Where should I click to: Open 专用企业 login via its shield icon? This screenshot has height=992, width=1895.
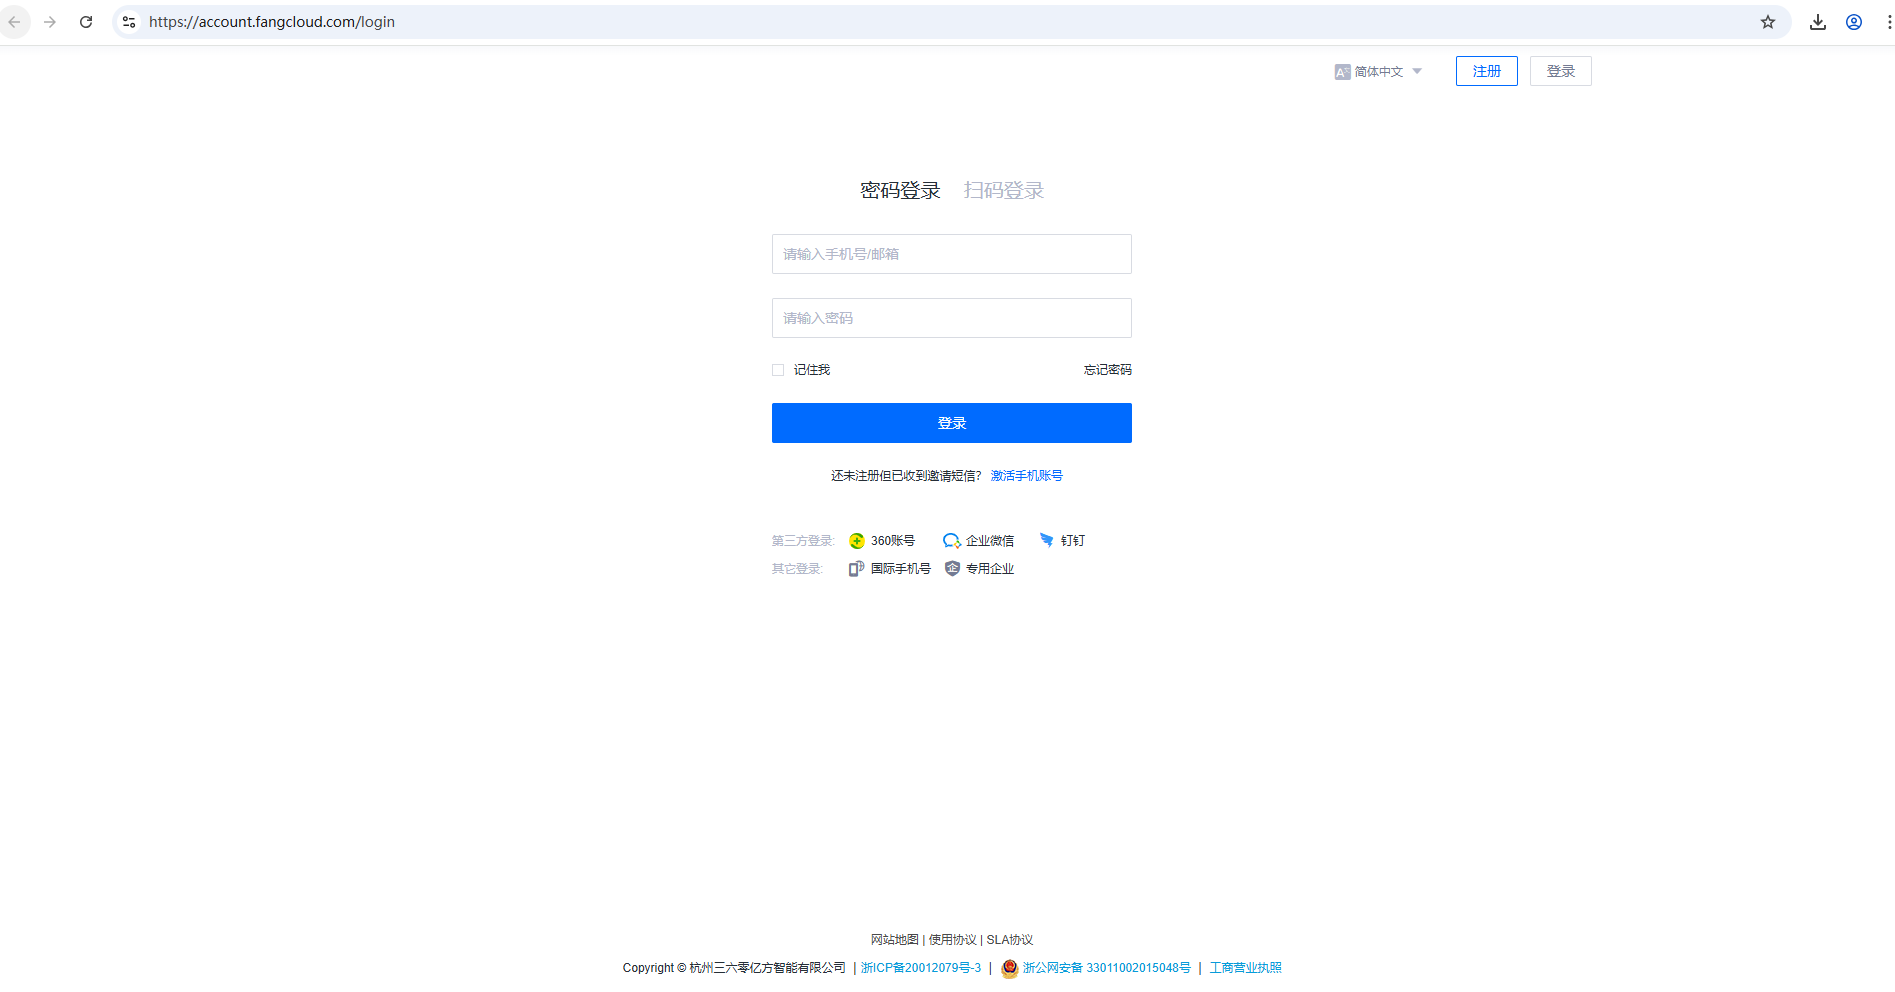pyautogui.click(x=952, y=568)
